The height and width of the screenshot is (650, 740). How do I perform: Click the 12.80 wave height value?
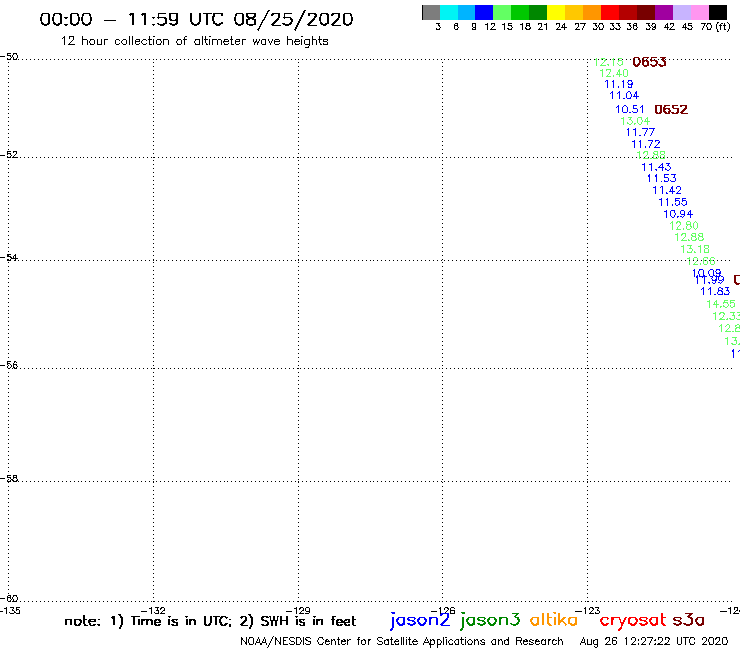click(684, 226)
